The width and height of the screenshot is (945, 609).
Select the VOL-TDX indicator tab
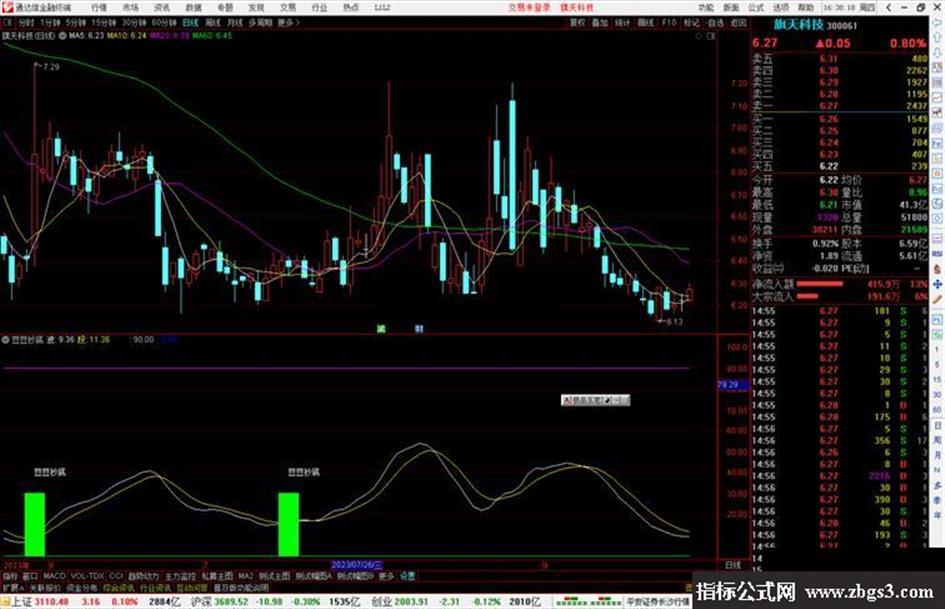88,576
